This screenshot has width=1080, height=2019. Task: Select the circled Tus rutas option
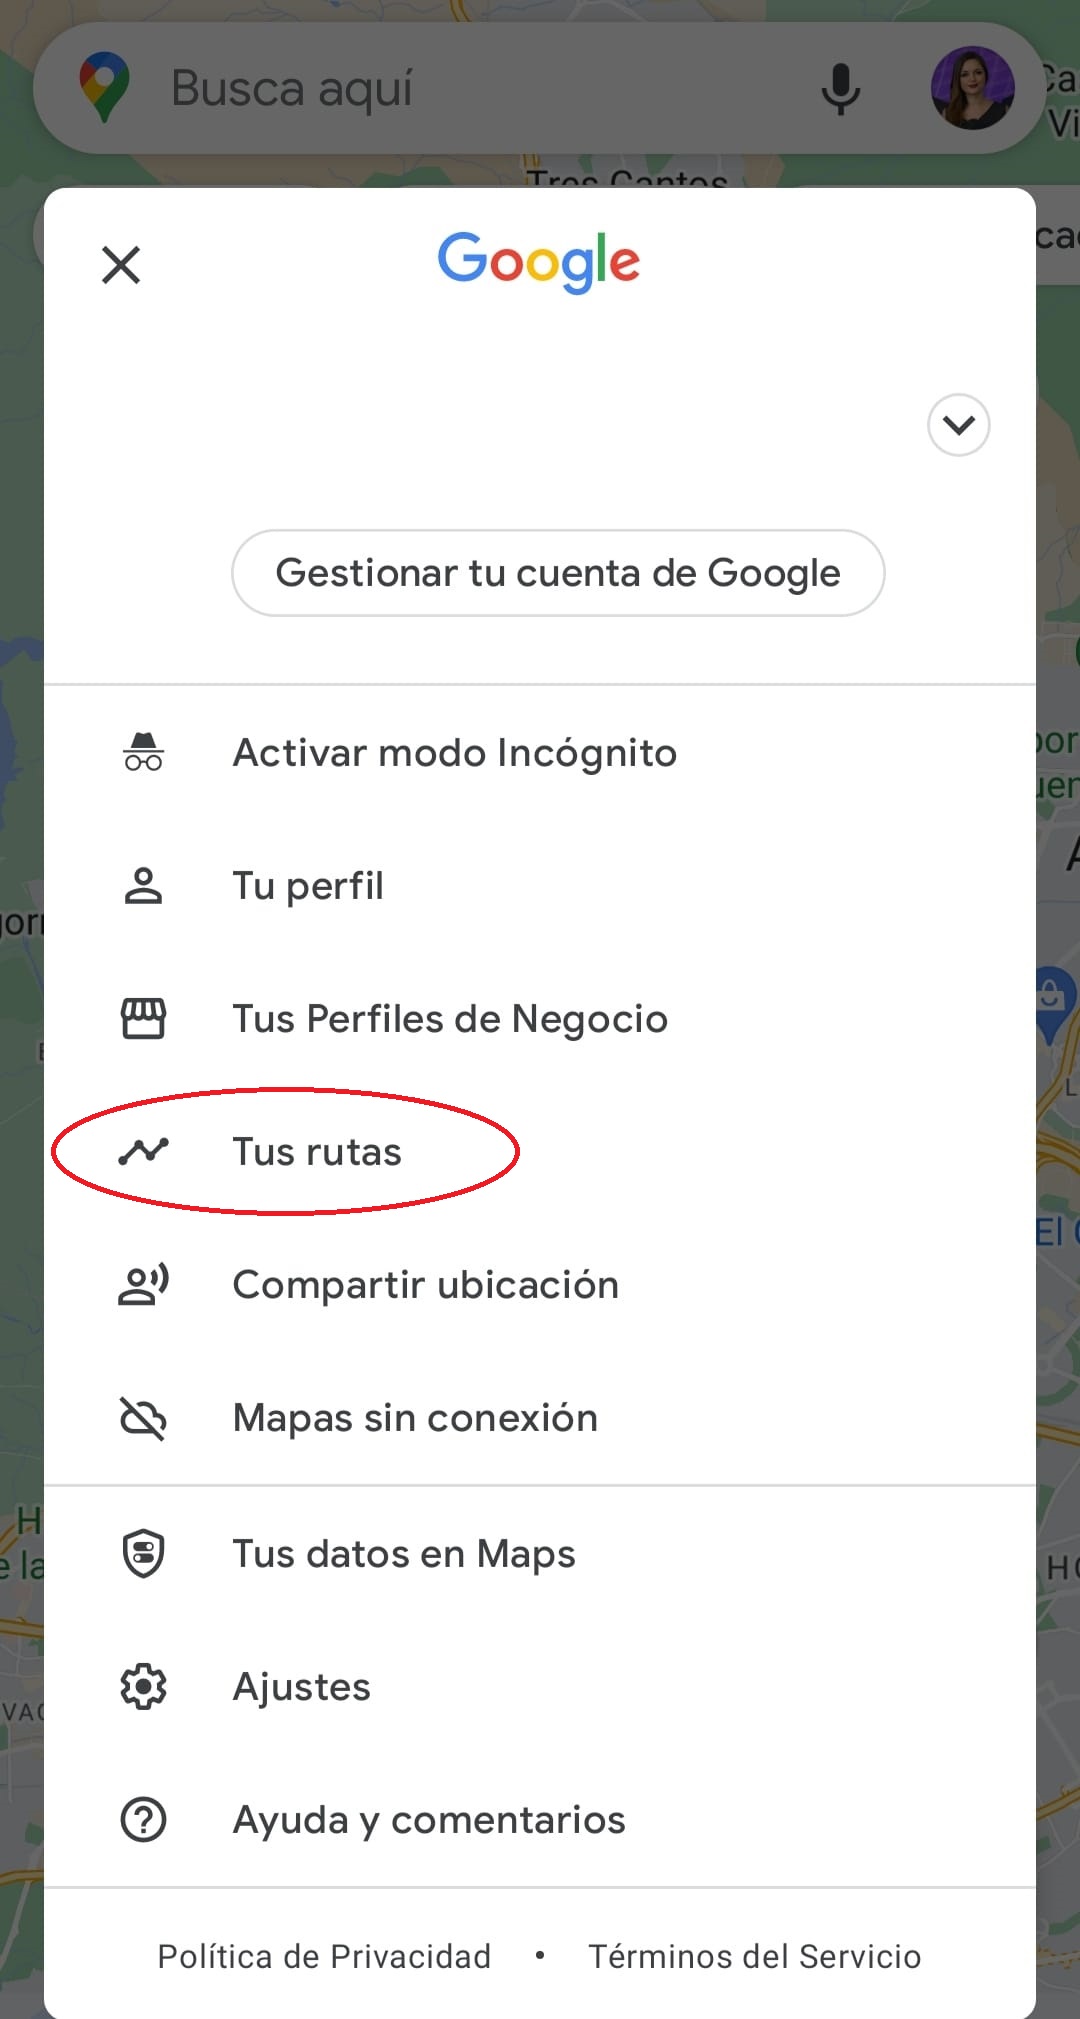pos(317,1151)
